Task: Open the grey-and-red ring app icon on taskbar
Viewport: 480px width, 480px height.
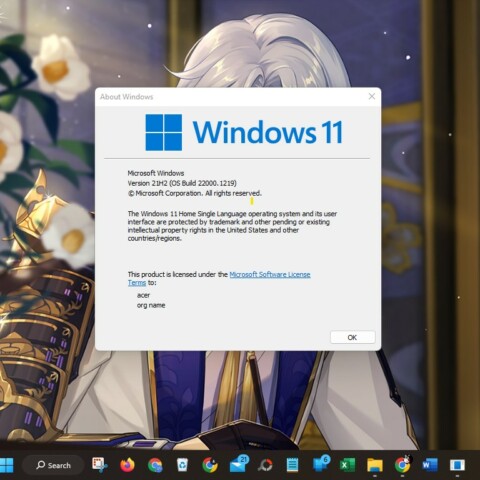Action: [x=265, y=465]
